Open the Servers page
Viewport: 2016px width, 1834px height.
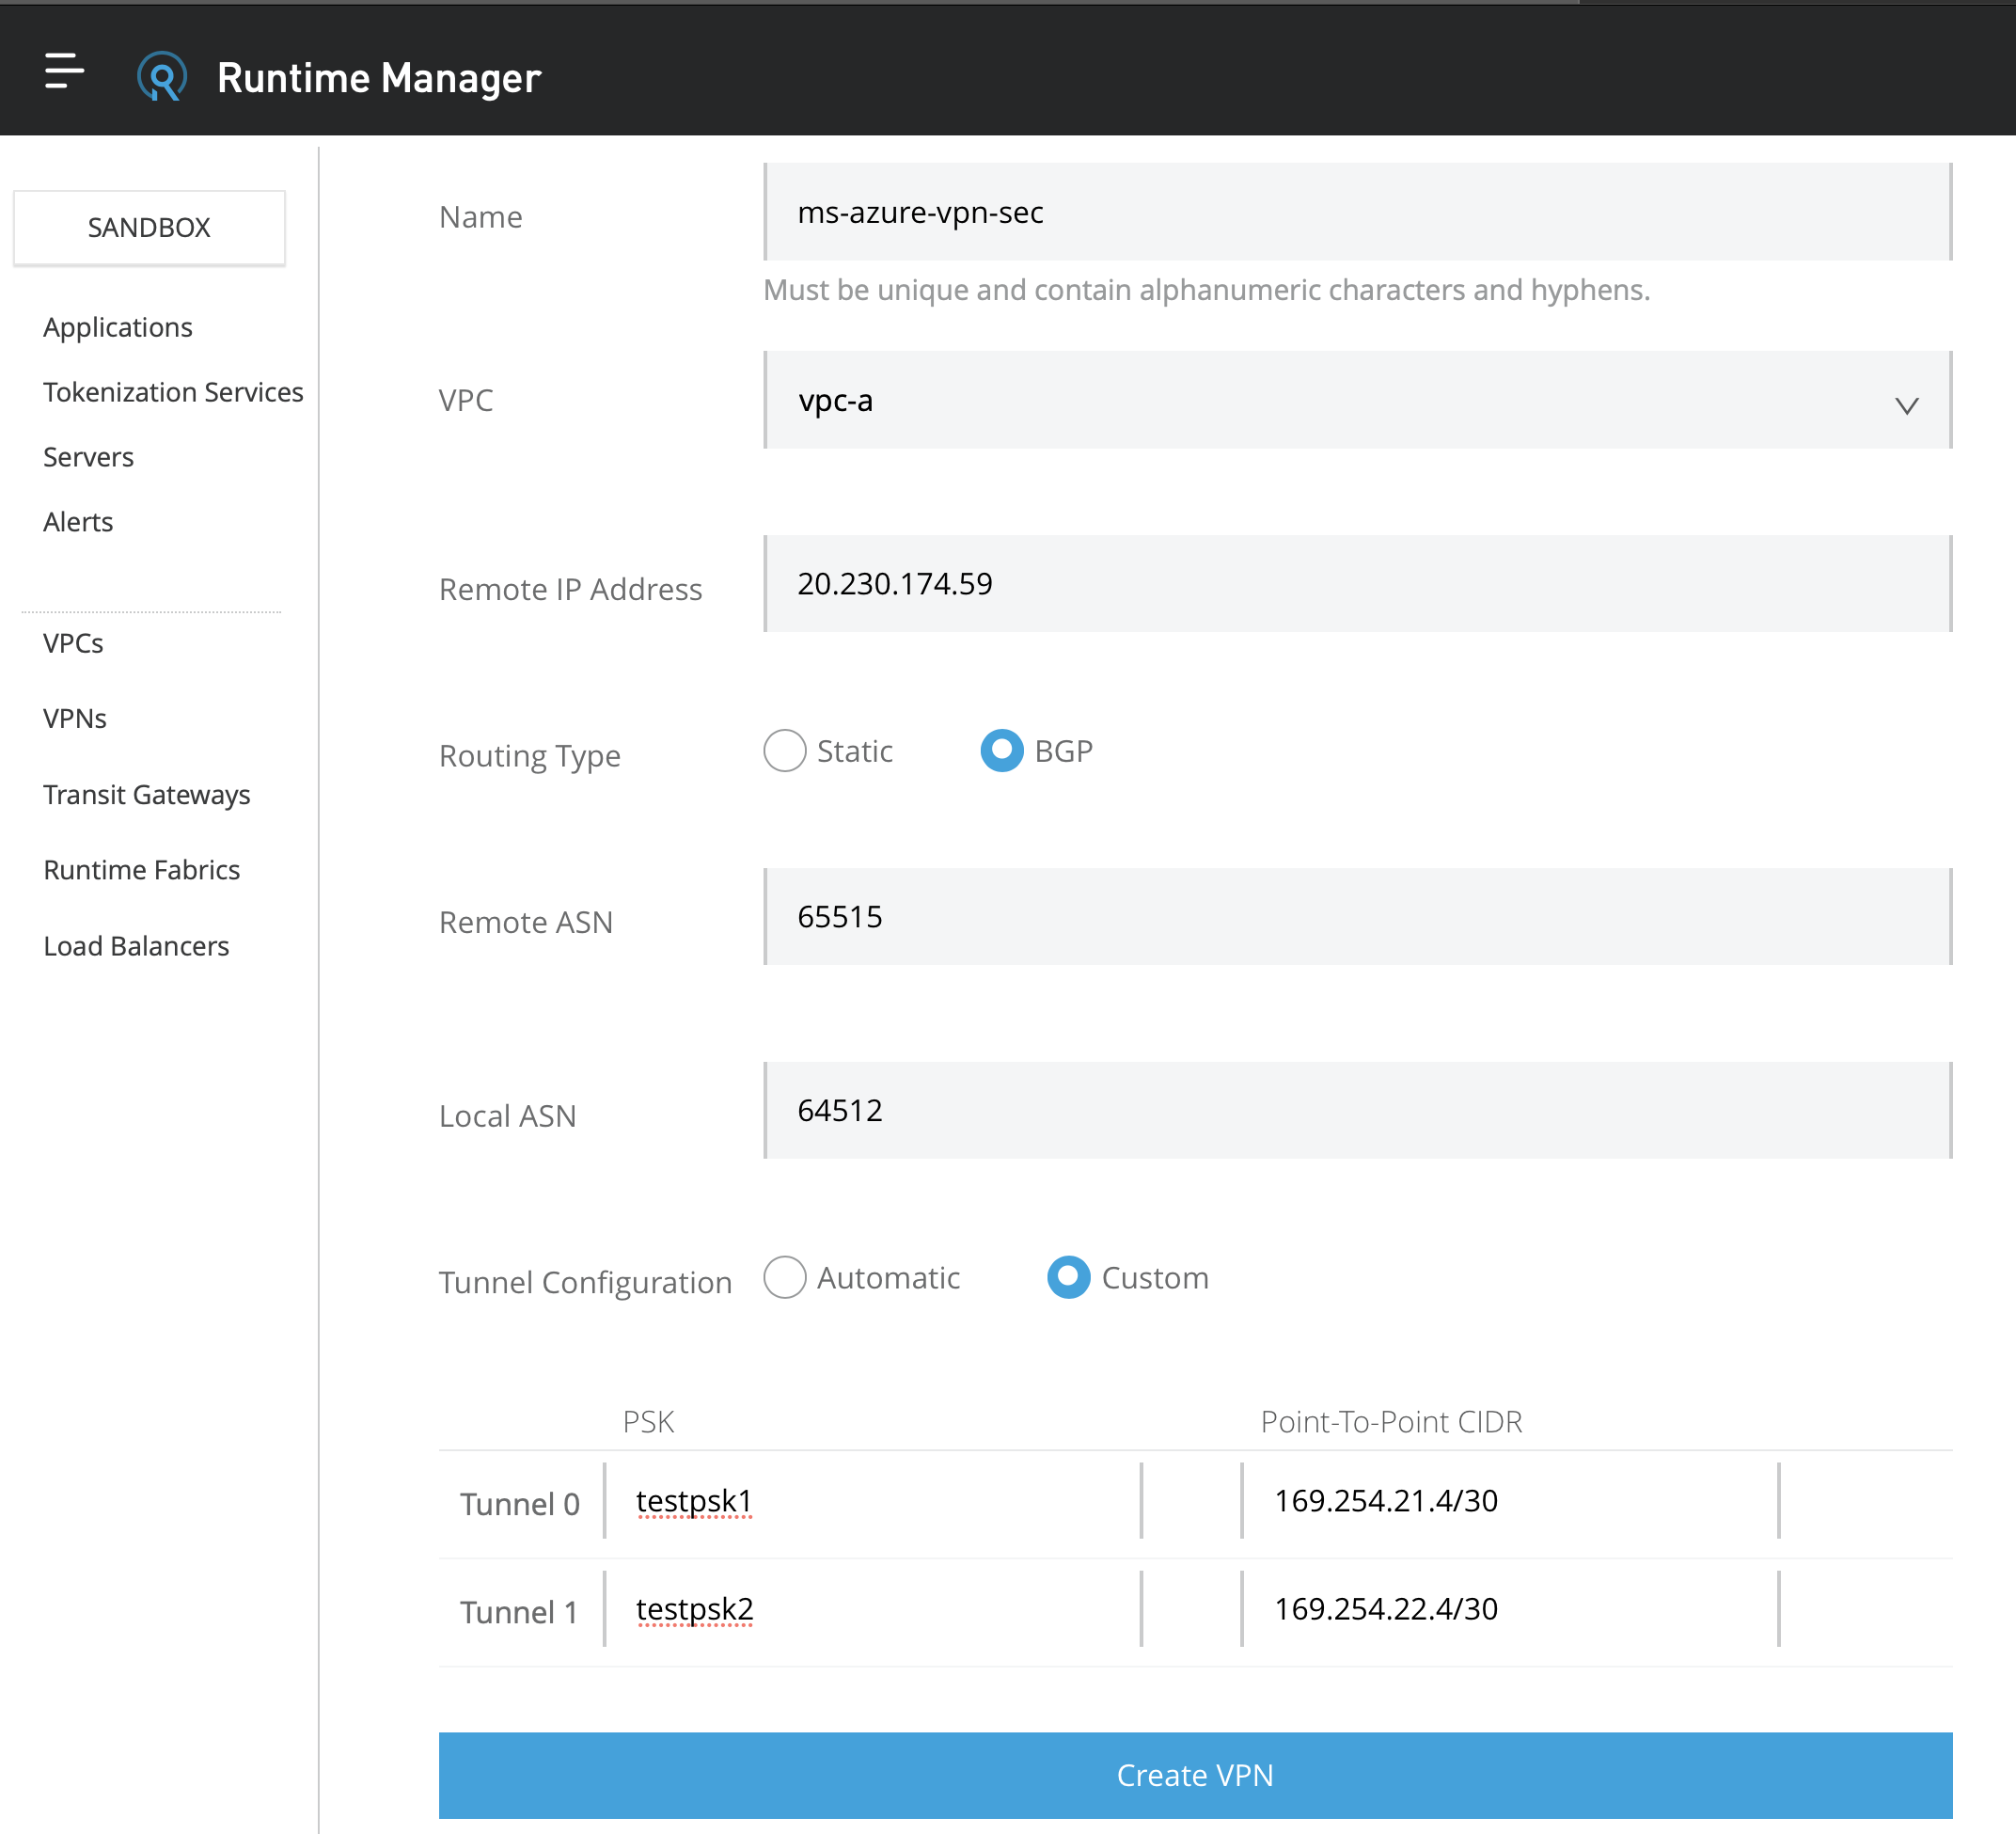pyautogui.click(x=88, y=457)
